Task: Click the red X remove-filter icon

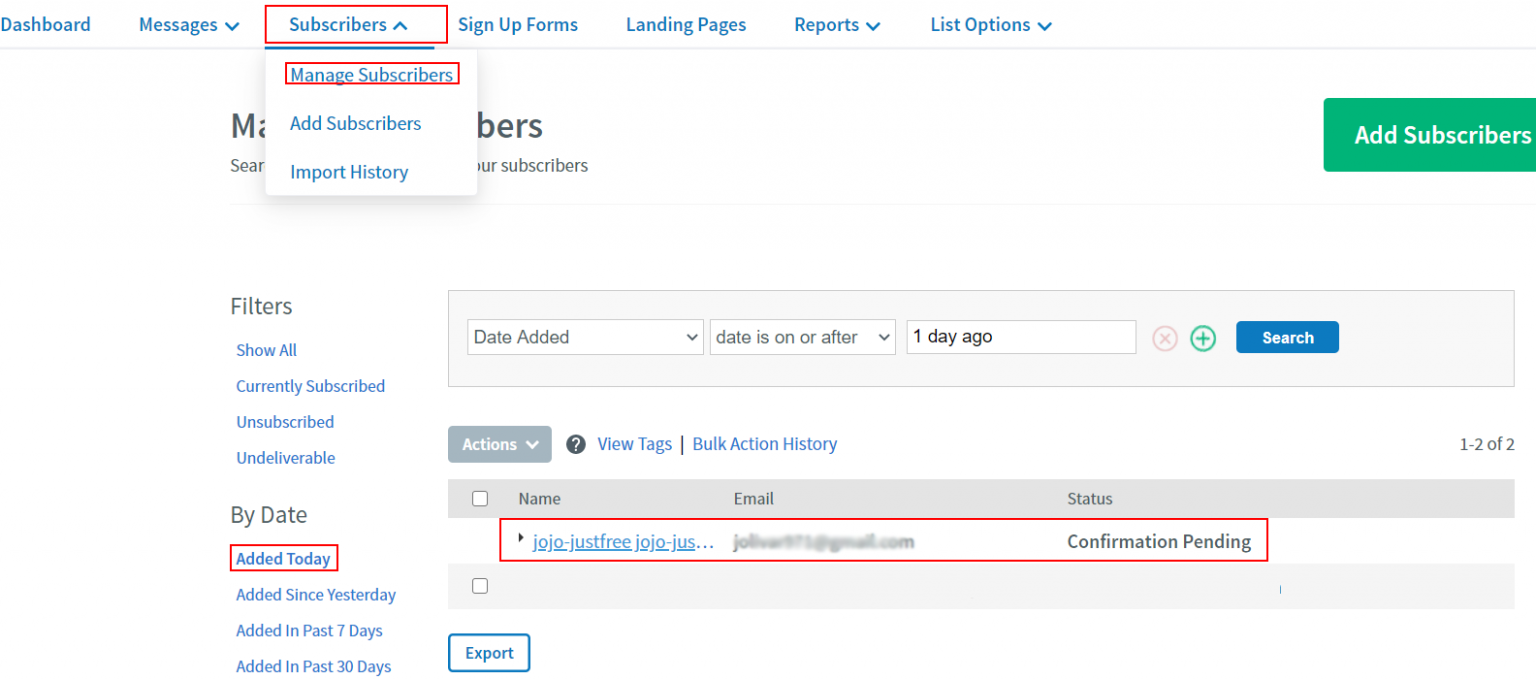Action: tap(1165, 338)
